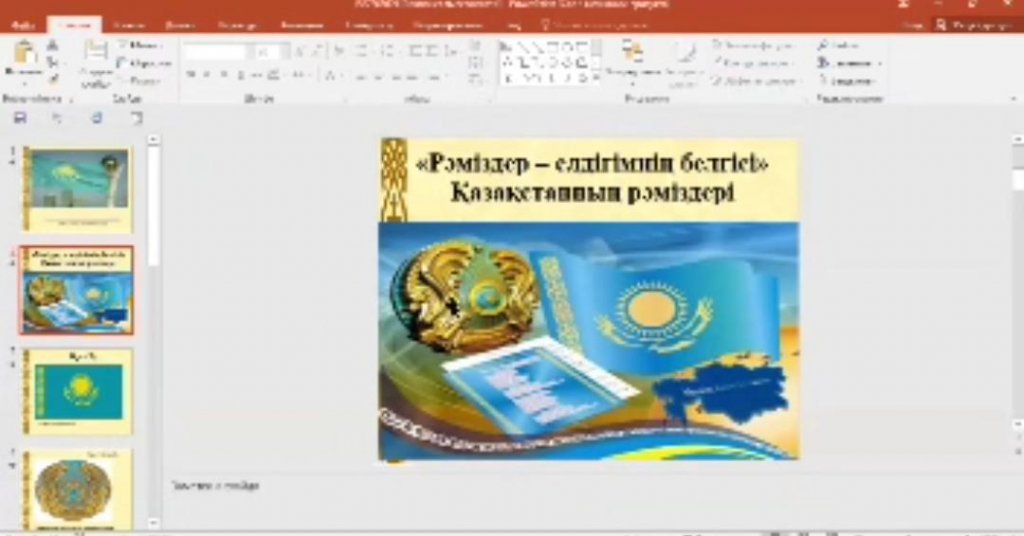
Task: Undo the last action in quick access toolbar
Action: tap(57, 118)
